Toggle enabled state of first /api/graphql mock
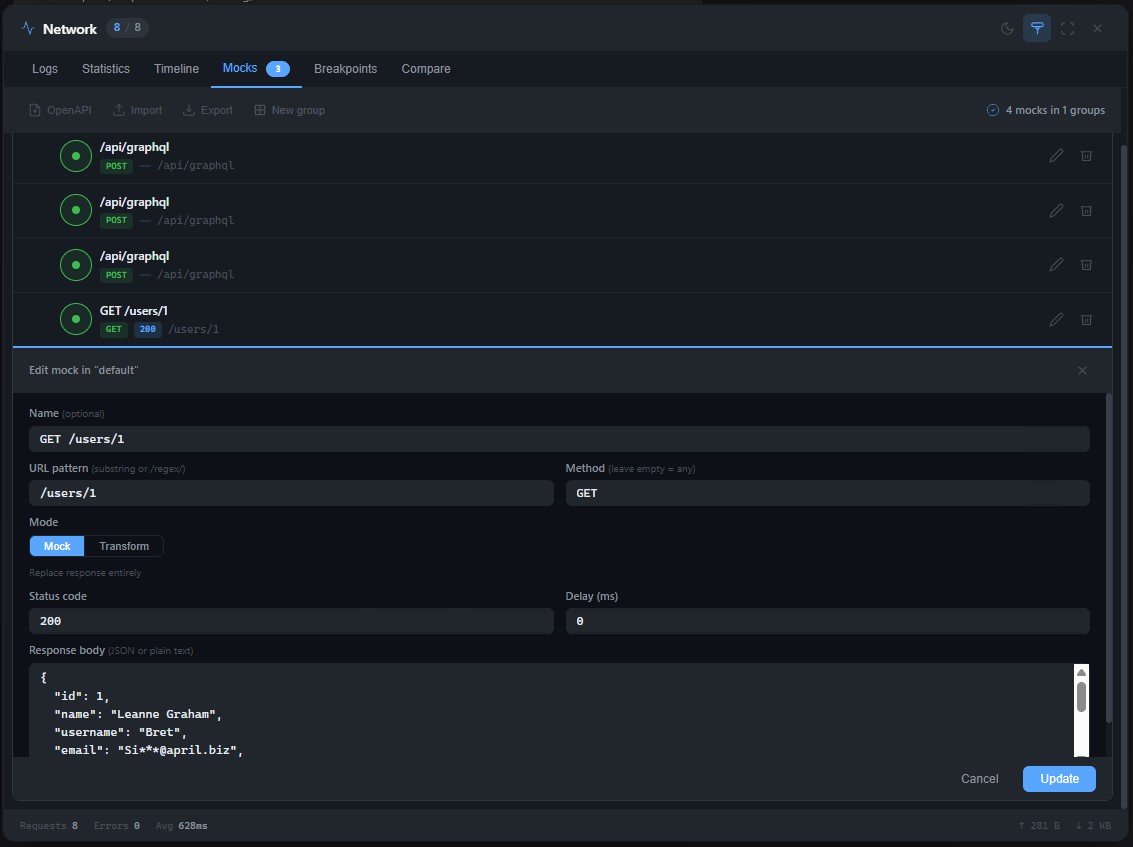The width and height of the screenshot is (1133, 847). [76, 156]
